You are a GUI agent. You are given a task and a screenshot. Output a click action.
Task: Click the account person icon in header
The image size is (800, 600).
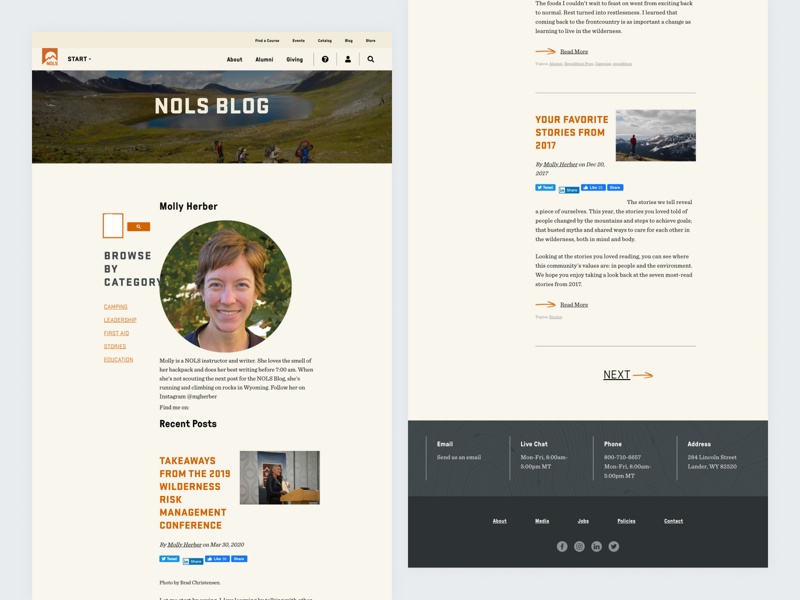(x=347, y=59)
